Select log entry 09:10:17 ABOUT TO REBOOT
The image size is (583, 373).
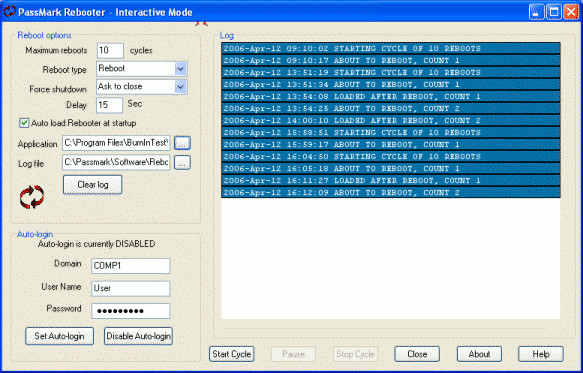point(391,60)
